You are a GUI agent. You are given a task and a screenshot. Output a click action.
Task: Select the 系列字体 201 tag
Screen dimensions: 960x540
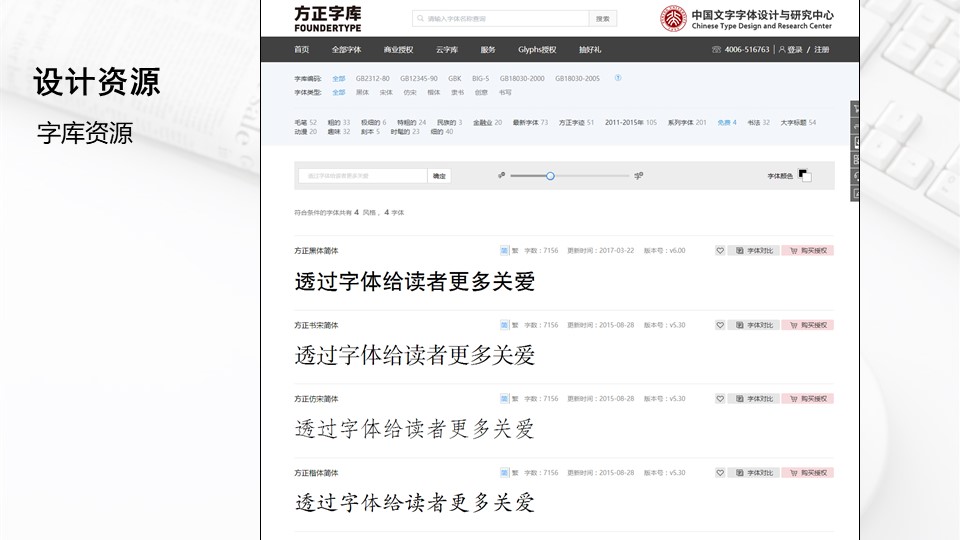(687, 122)
